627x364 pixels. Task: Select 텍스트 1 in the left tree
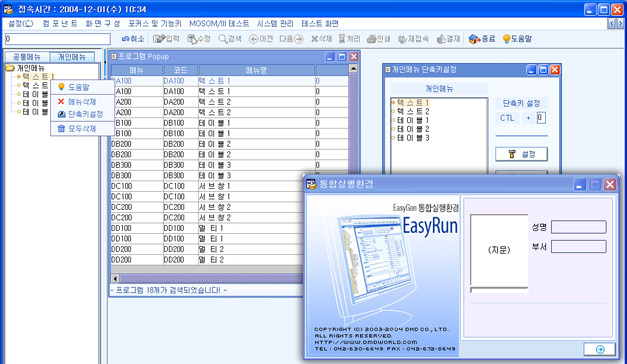(38, 76)
